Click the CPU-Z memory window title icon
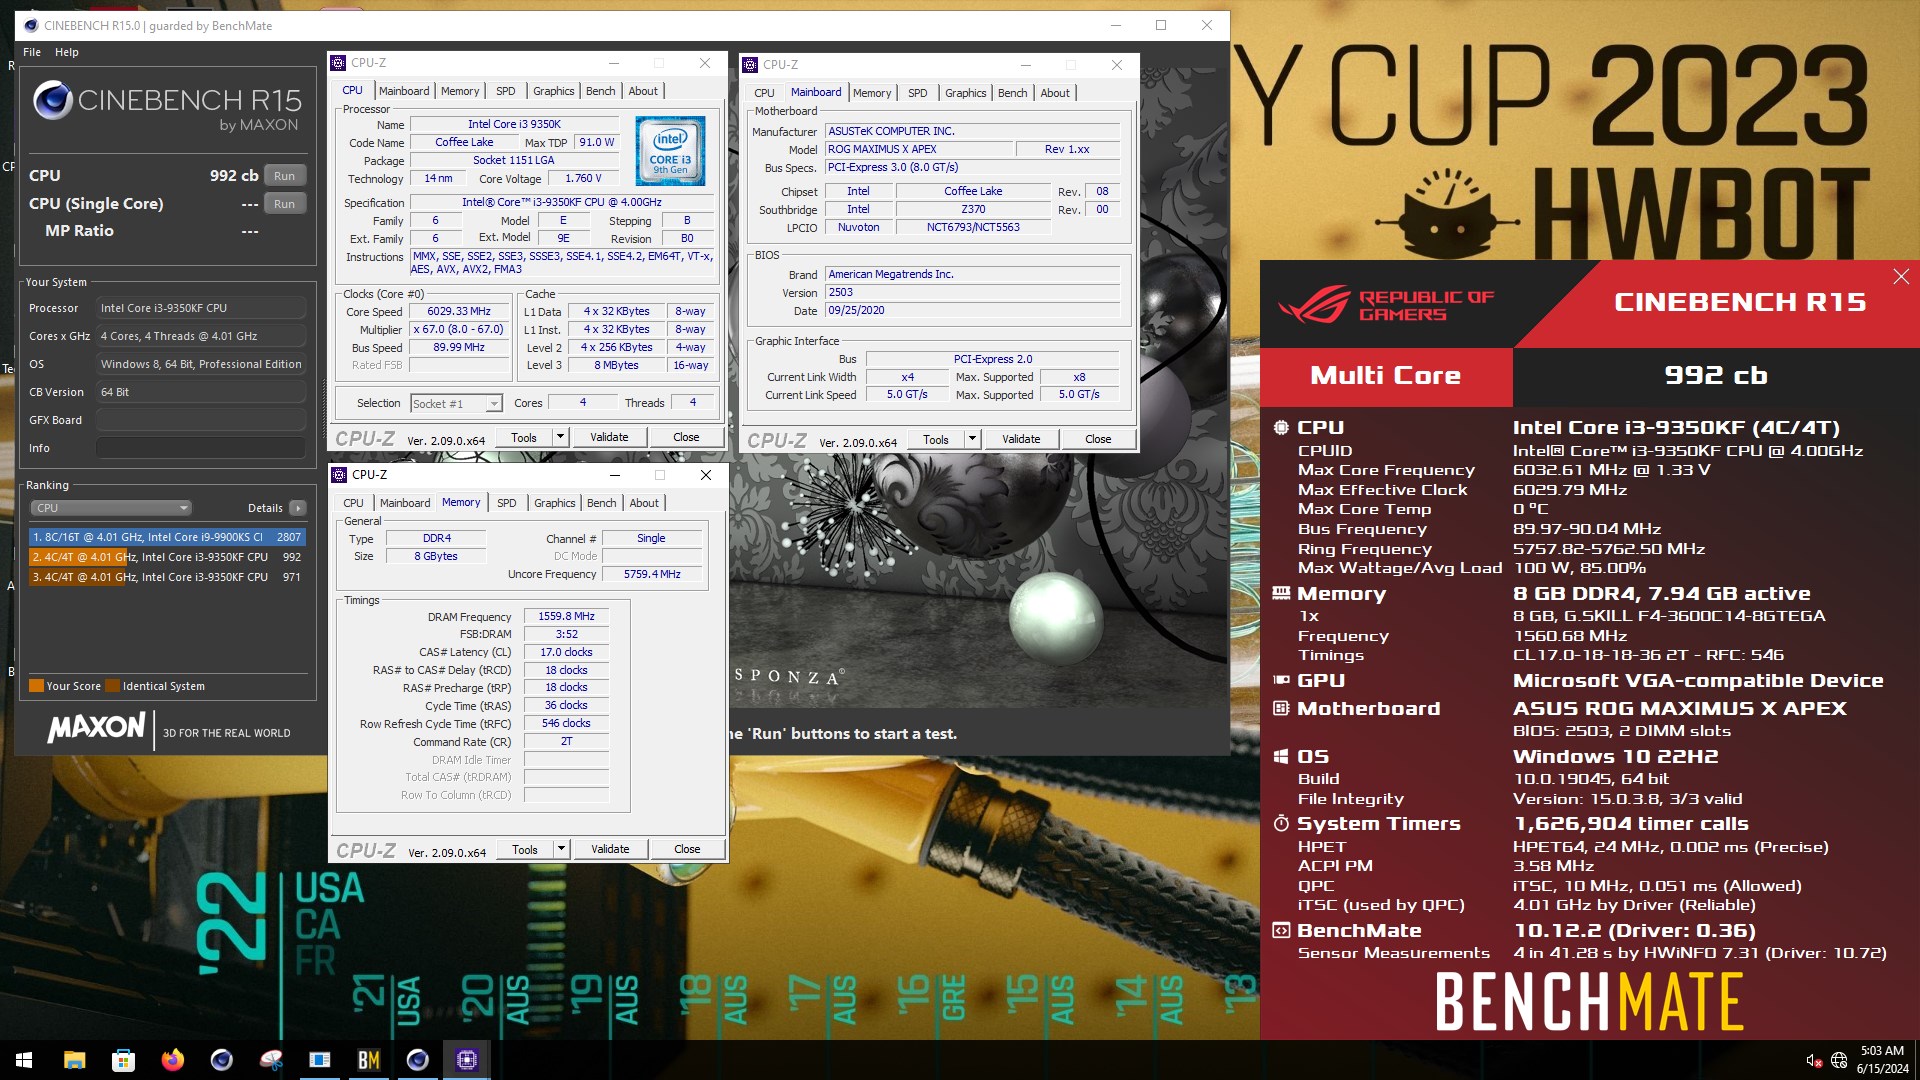 click(x=339, y=475)
